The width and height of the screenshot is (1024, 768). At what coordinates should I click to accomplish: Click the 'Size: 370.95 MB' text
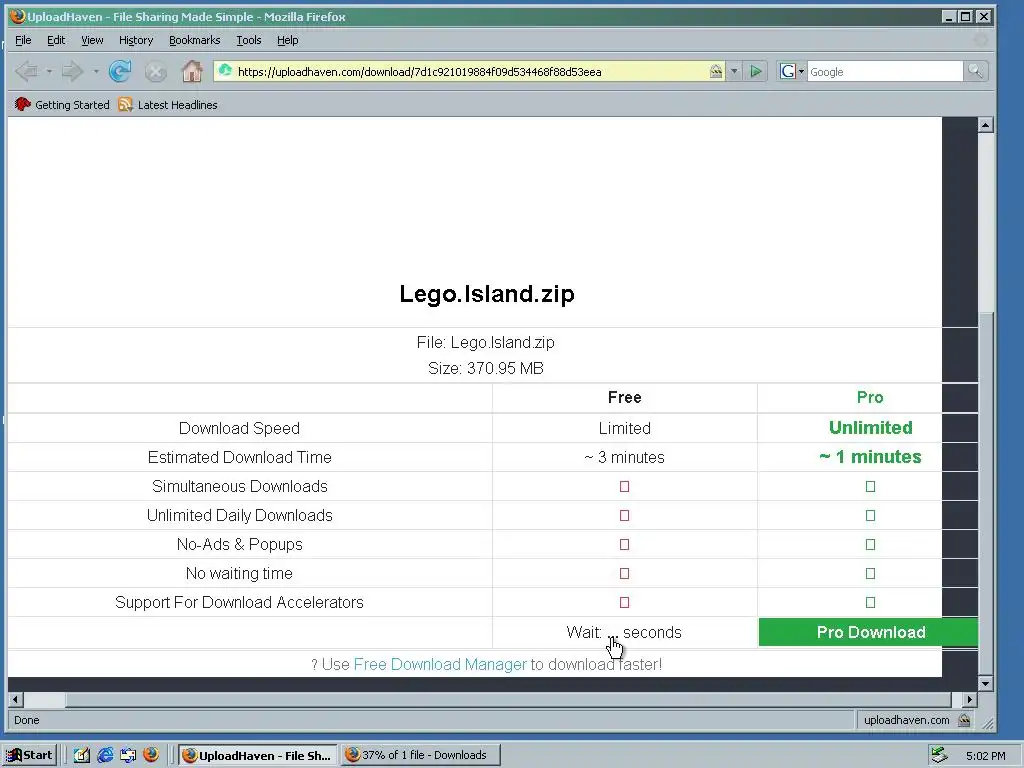pyautogui.click(x=486, y=368)
